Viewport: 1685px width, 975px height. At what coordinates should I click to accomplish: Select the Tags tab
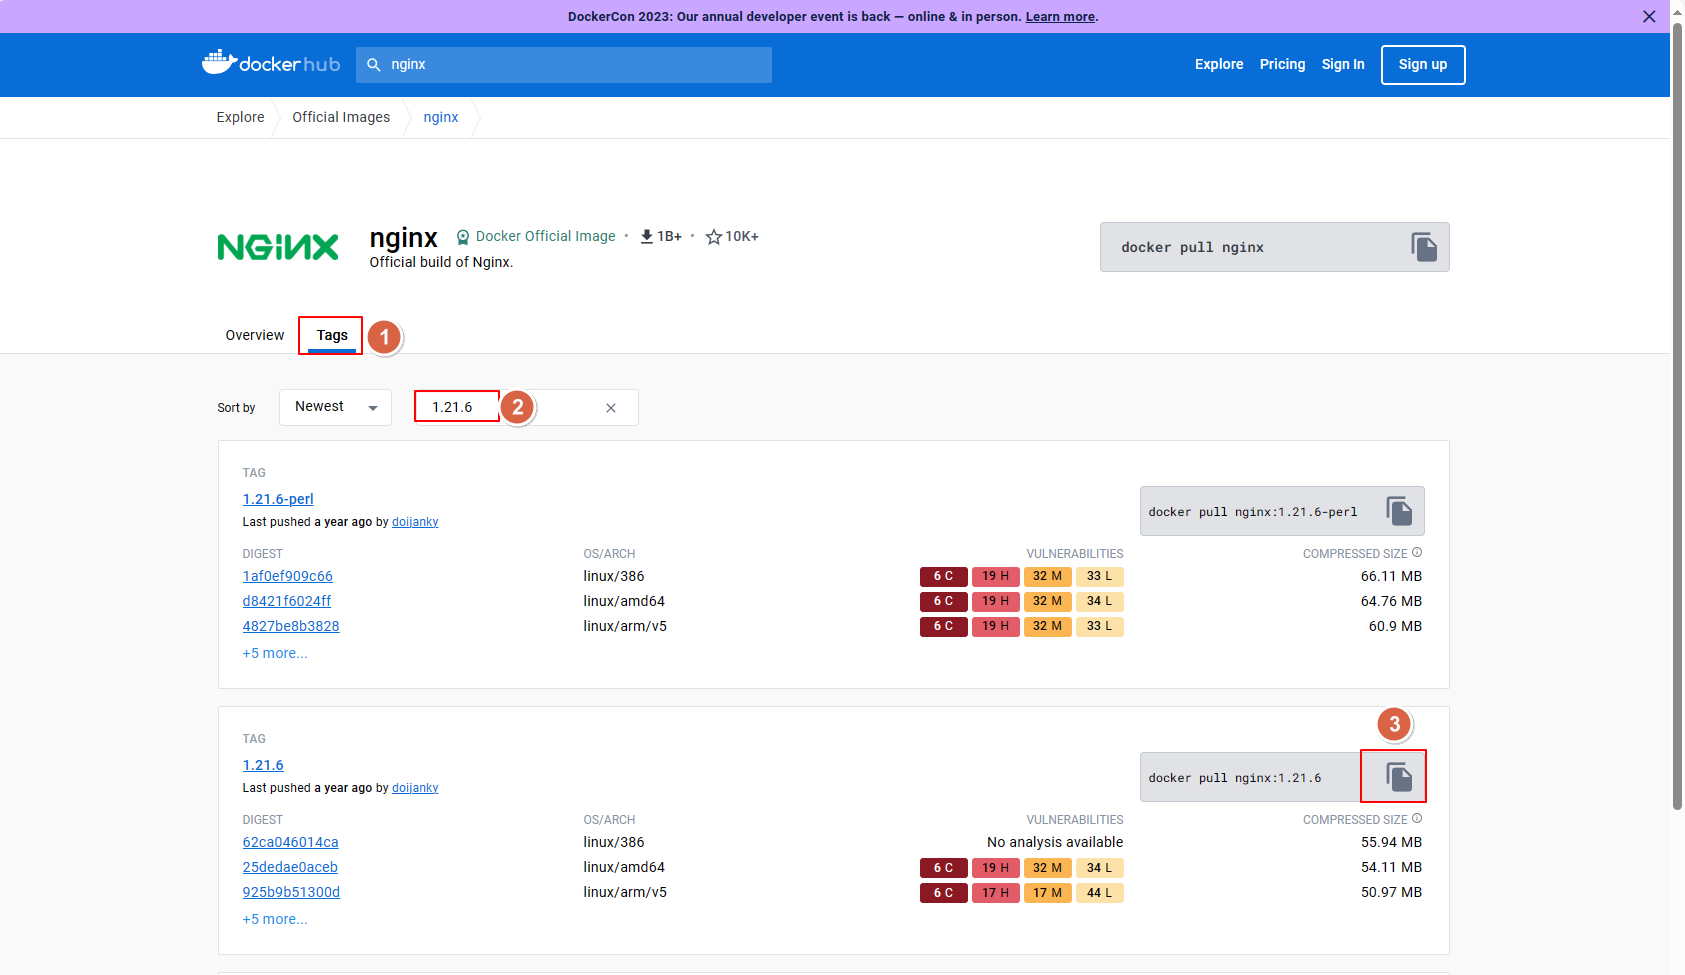pyautogui.click(x=332, y=335)
